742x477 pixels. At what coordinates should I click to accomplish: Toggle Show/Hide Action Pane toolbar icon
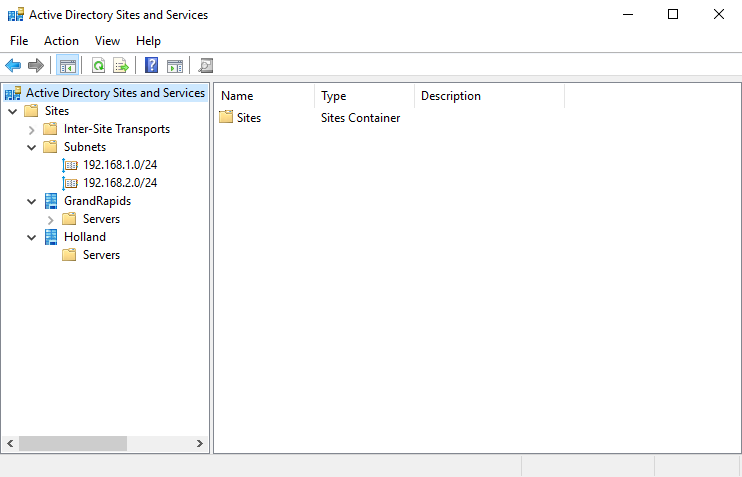pyautogui.click(x=175, y=66)
